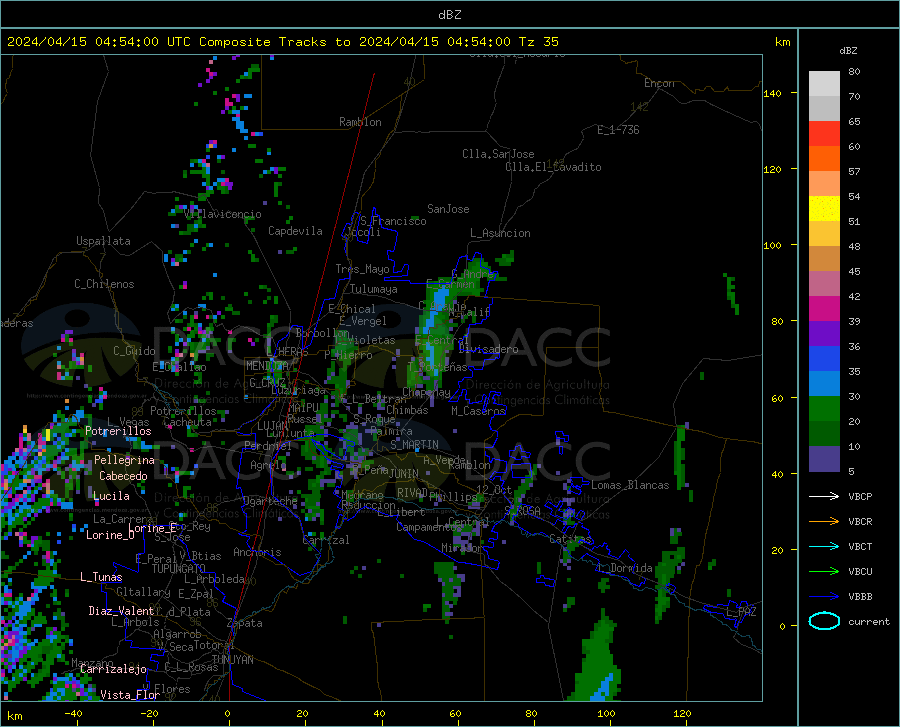Click the 'Clla.El_Cavadito' label
Image resolution: width=900 pixels, height=727 pixels.
(553, 167)
